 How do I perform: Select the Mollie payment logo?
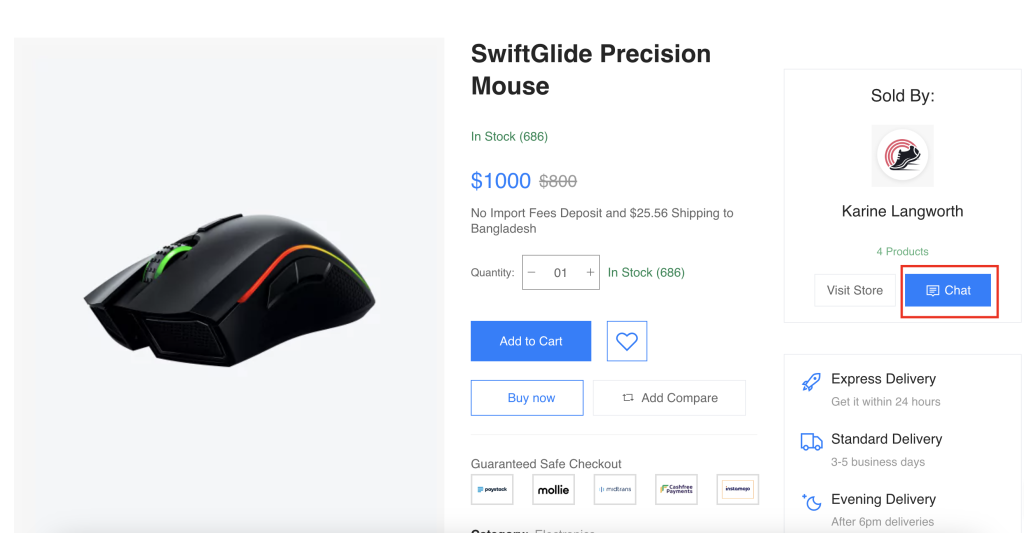pyautogui.click(x=553, y=489)
